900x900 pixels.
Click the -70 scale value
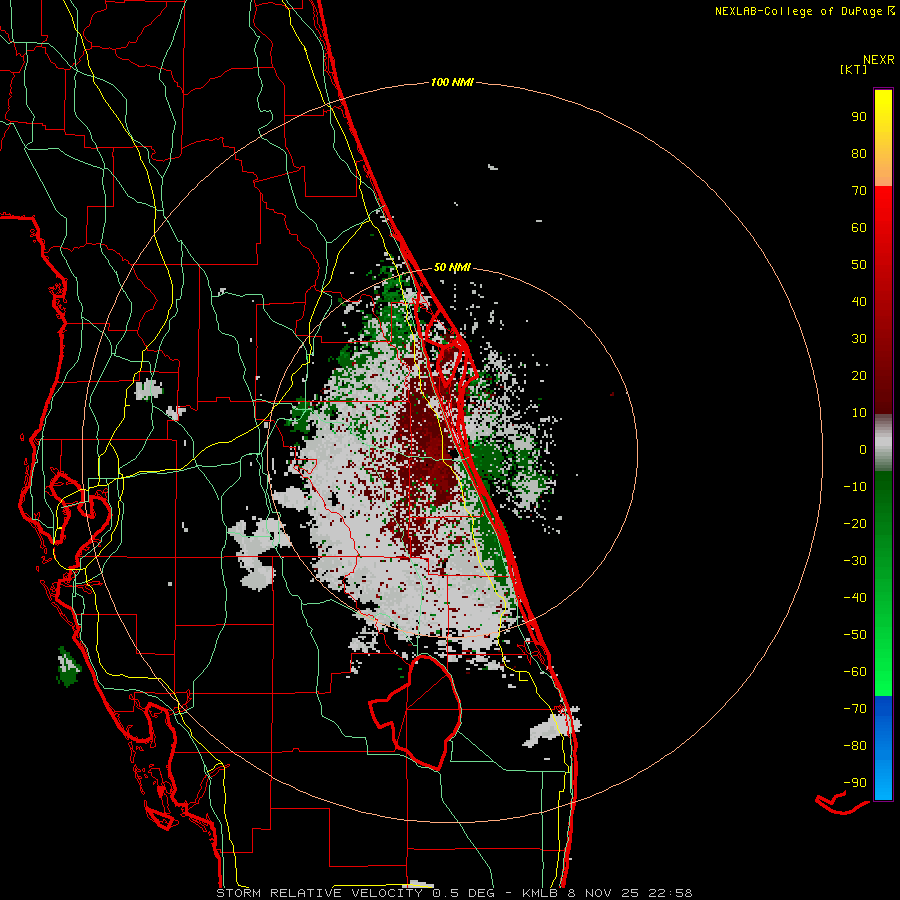(855, 709)
